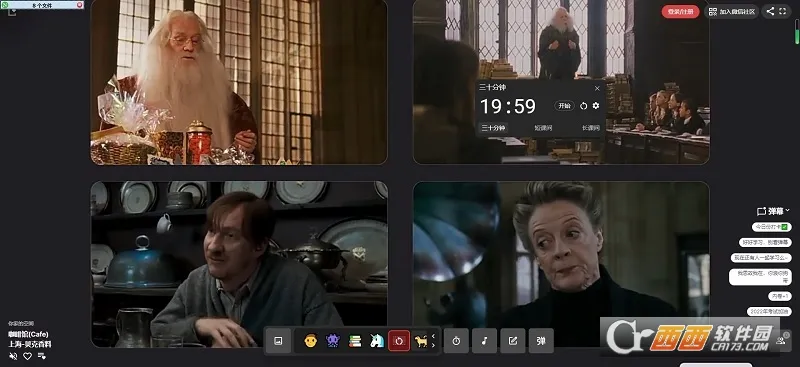The height and width of the screenshot is (367, 800).
Task: Select the 三十分钟 timer tab
Action: pos(493,128)
